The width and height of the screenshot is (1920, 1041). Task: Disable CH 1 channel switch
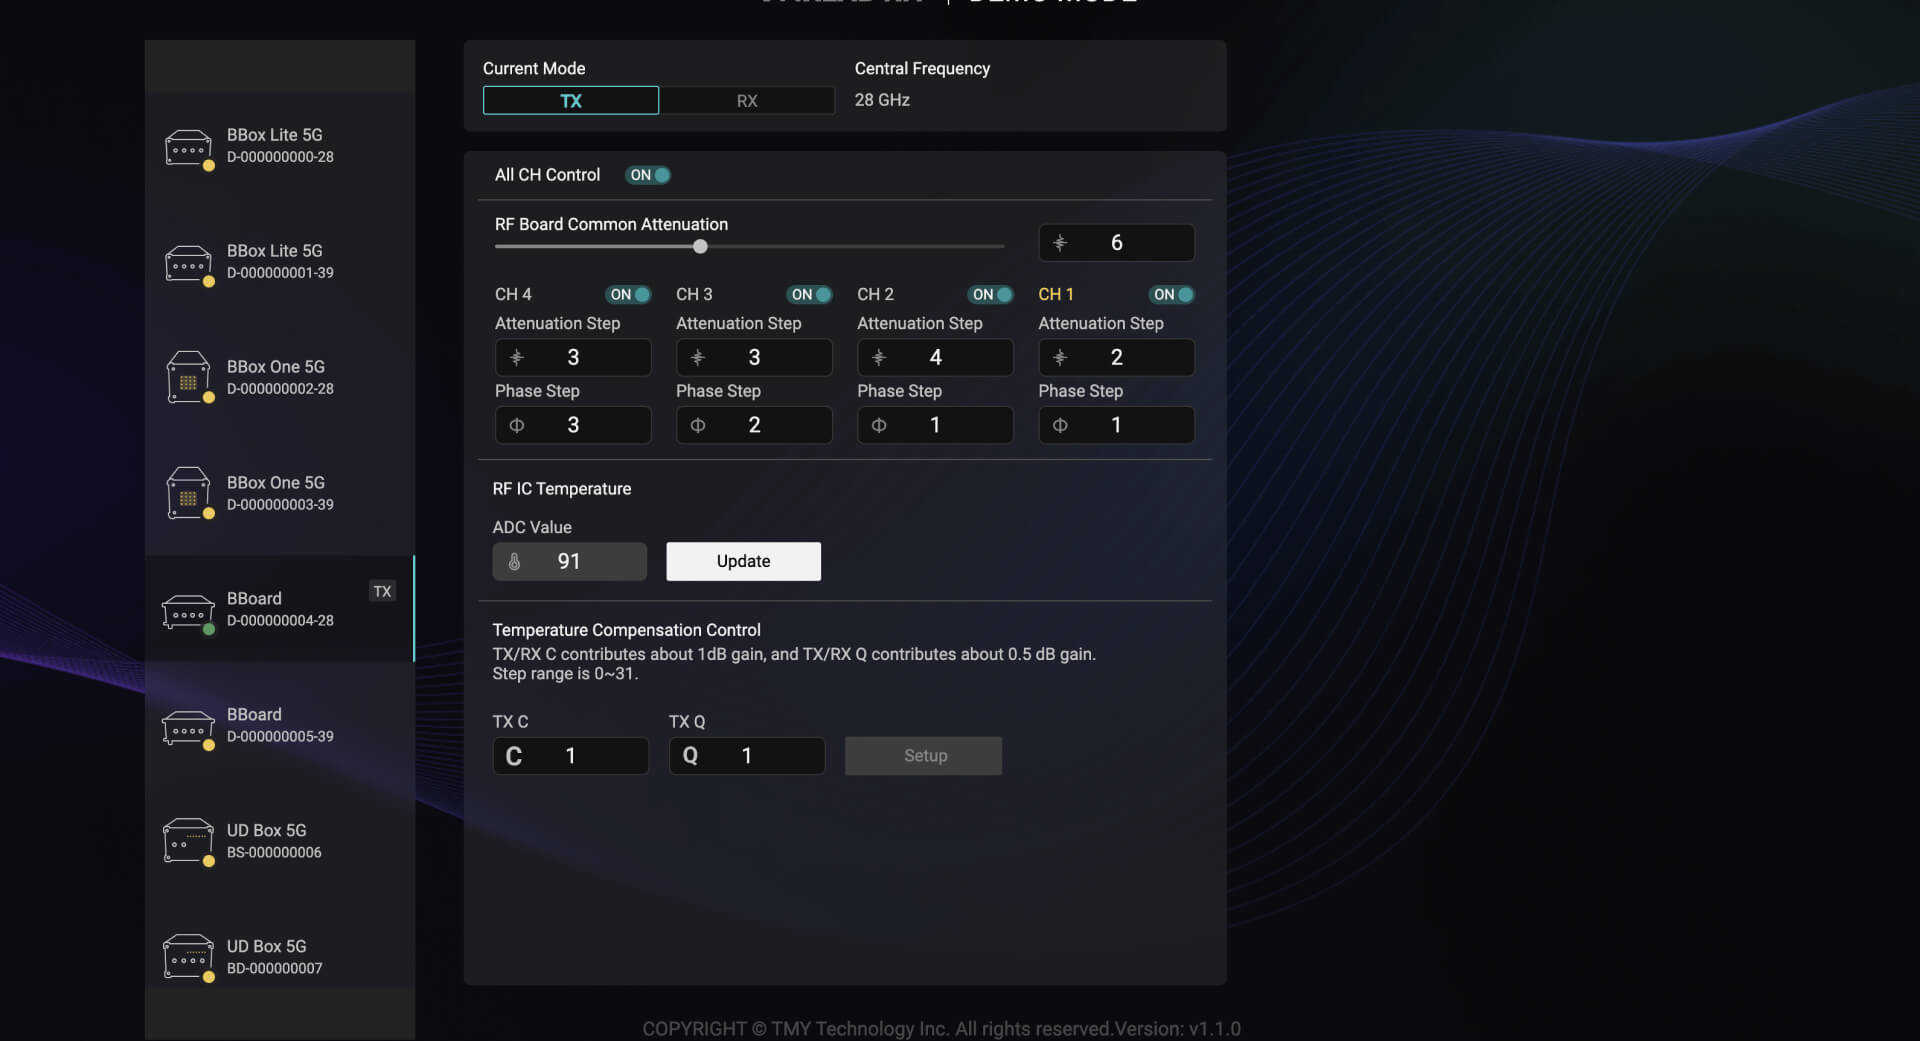point(1171,295)
